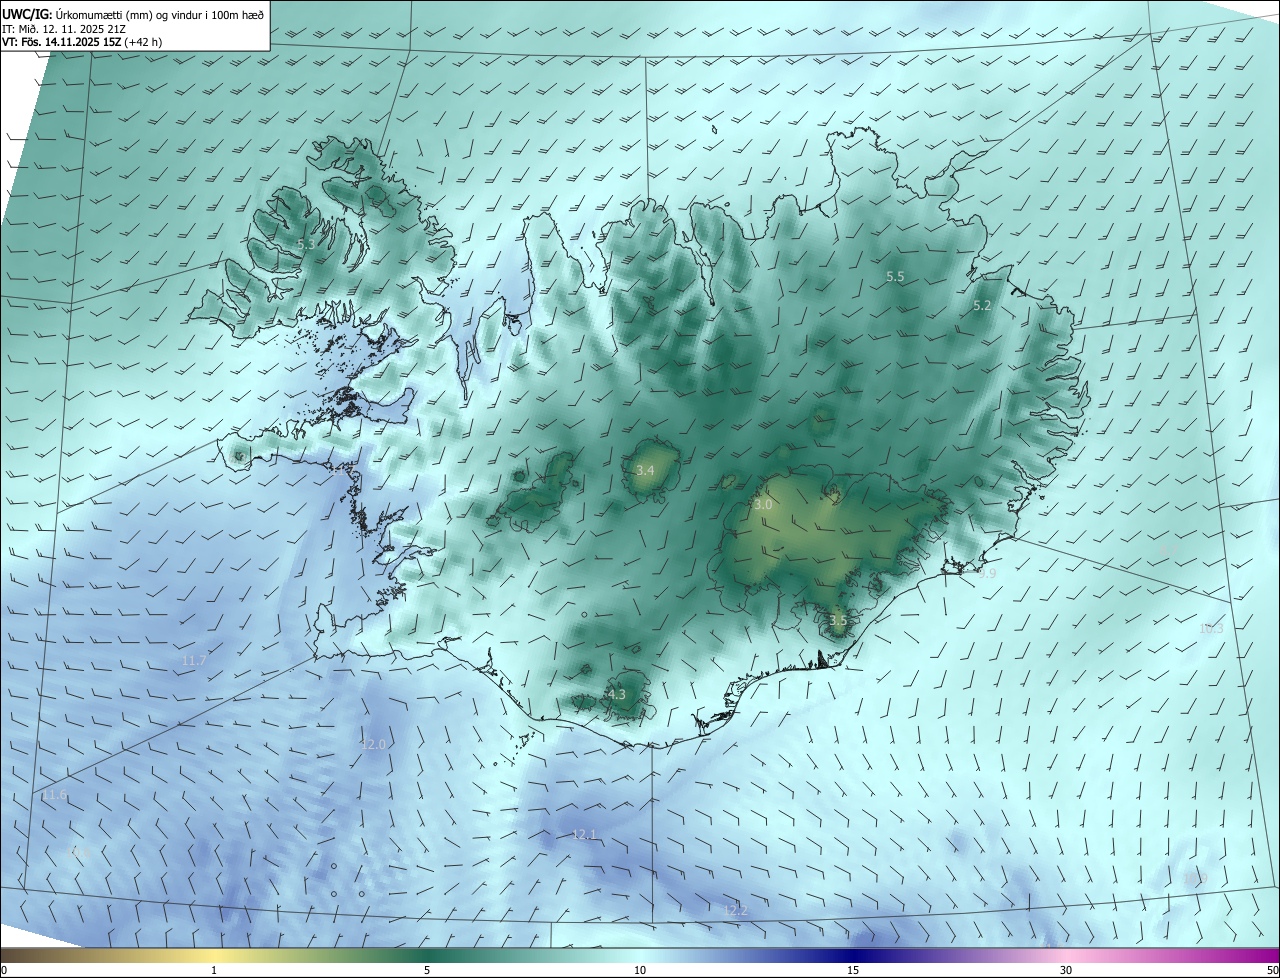This screenshot has height=978, width=1280.
Task: Click the 3.5 value label on the map
Action: pyautogui.click(x=838, y=620)
